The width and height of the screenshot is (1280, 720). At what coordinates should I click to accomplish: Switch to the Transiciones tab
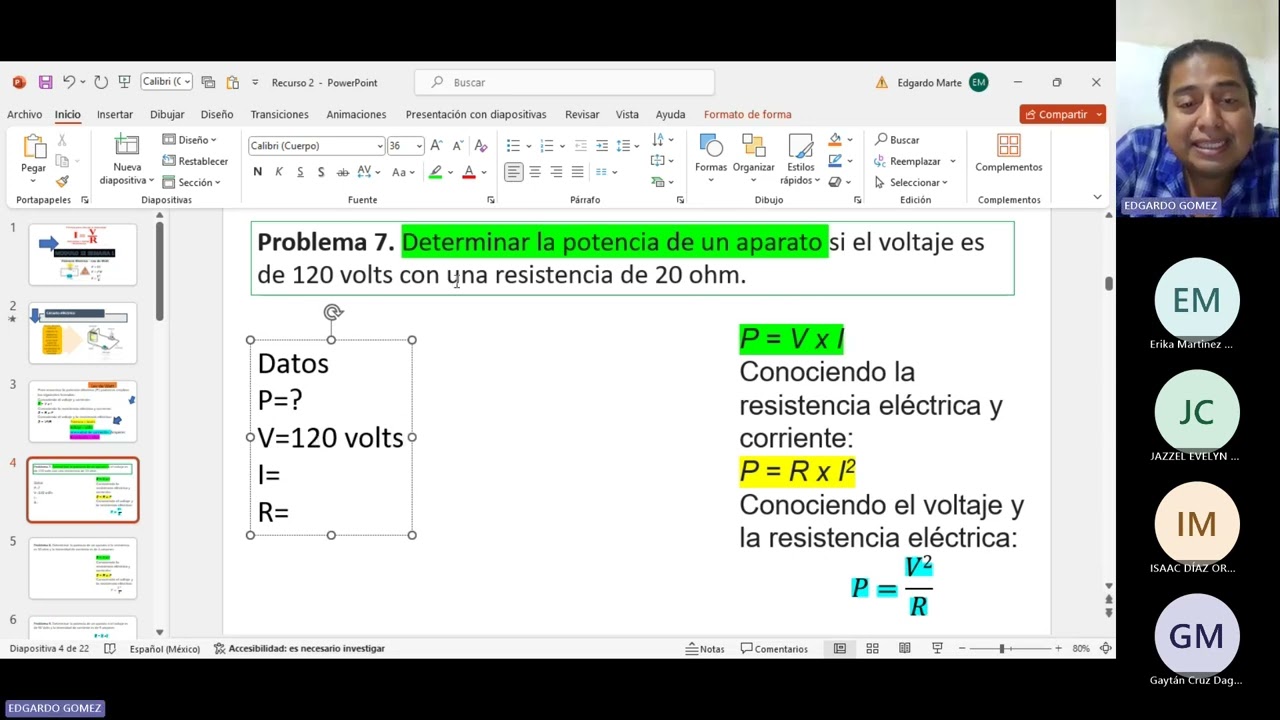pyautogui.click(x=280, y=115)
